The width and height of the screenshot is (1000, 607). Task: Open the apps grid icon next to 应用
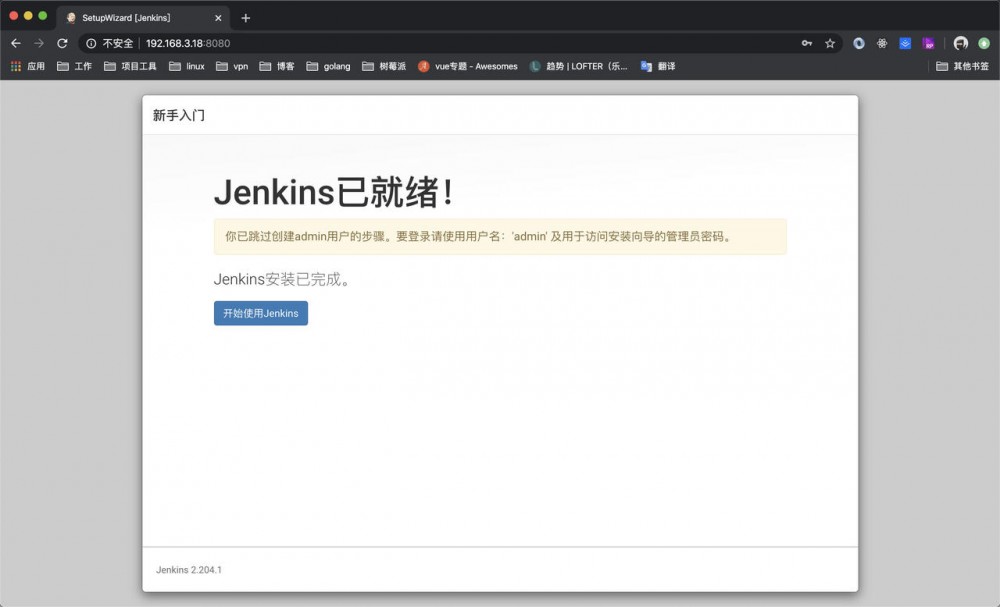[16, 66]
